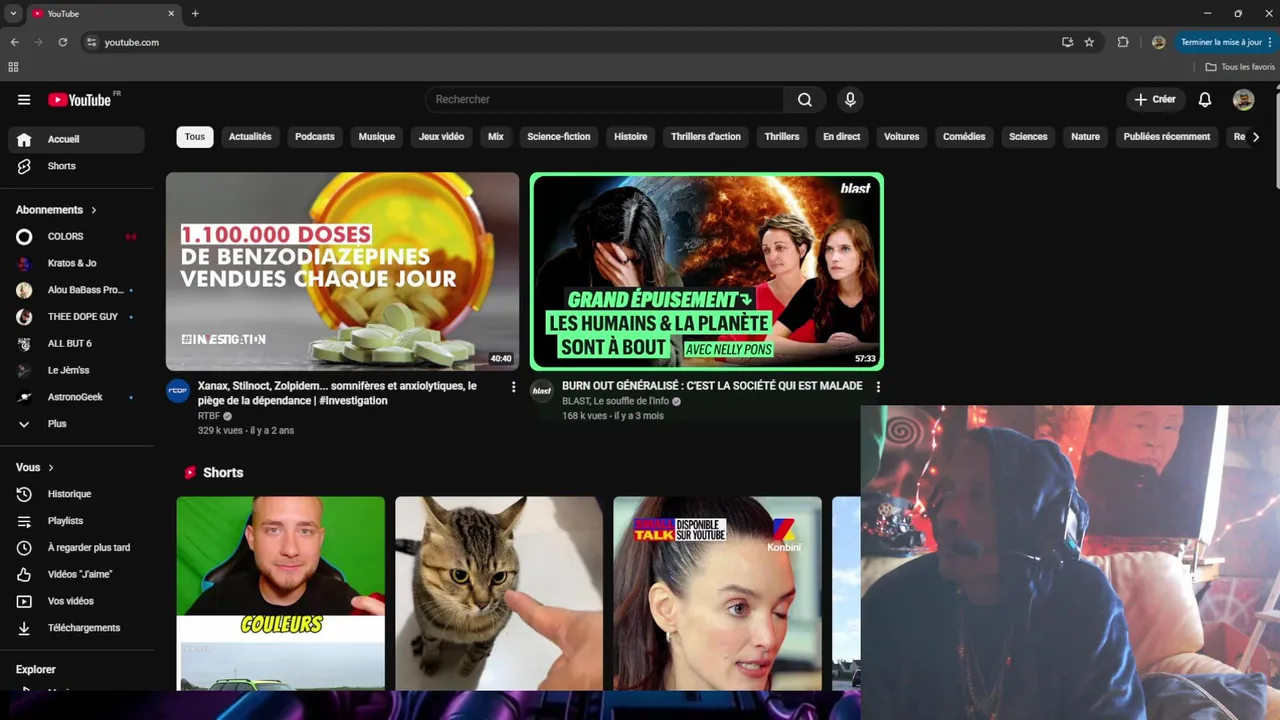Select the Science-fiction filter chip
The height and width of the screenshot is (720, 1280).
pyautogui.click(x=559, y=137)
